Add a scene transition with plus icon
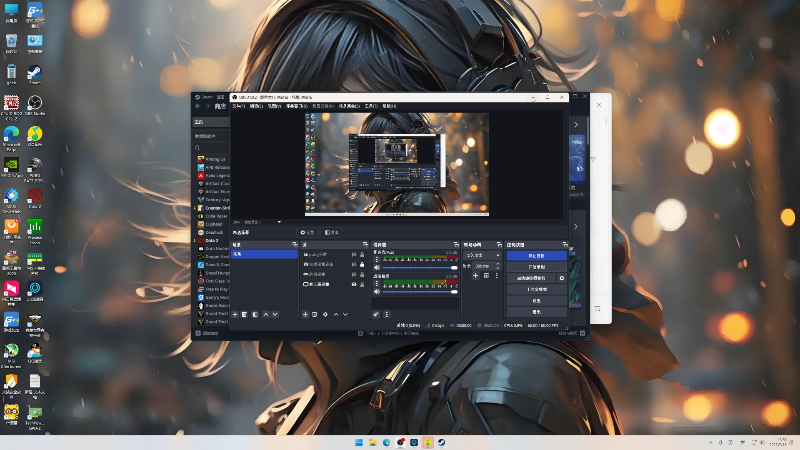 coord(475,276)
